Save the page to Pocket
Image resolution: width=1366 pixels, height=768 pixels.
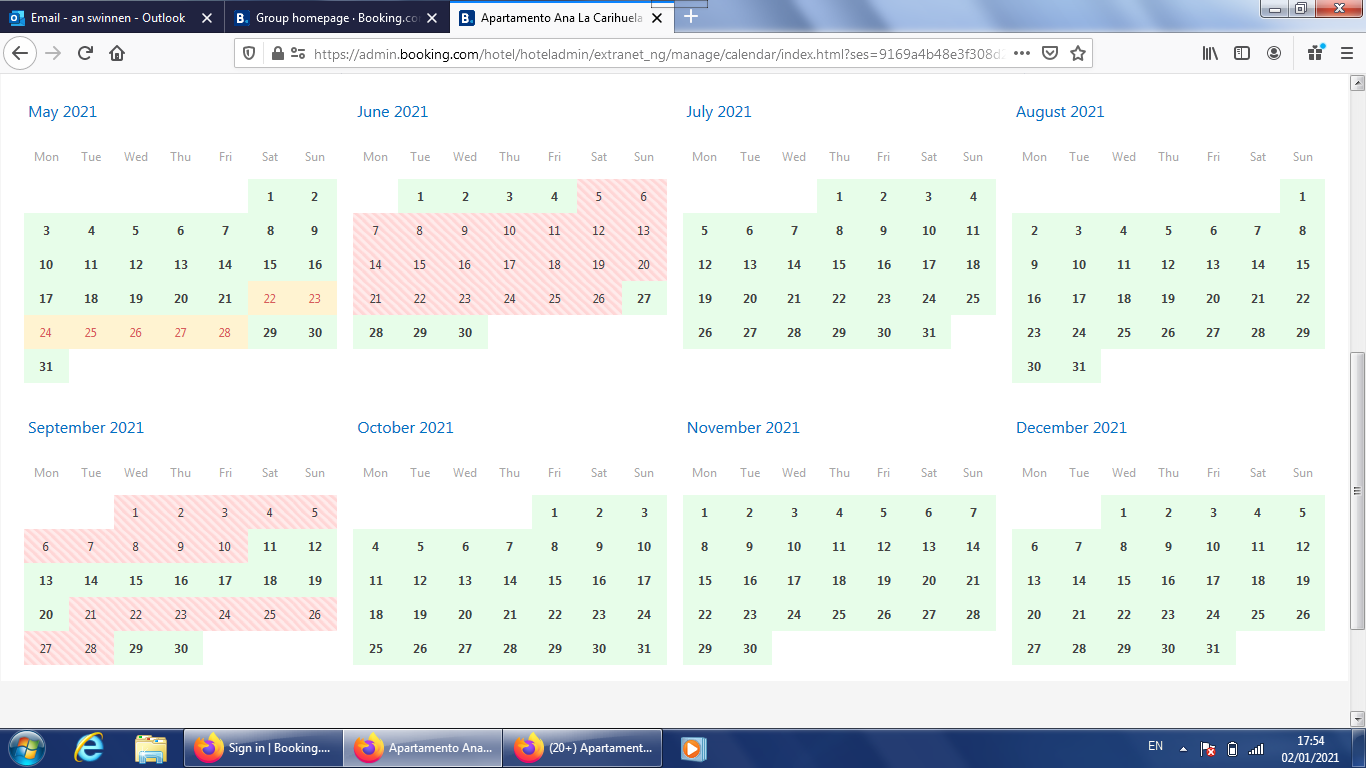click(1050, 54)
